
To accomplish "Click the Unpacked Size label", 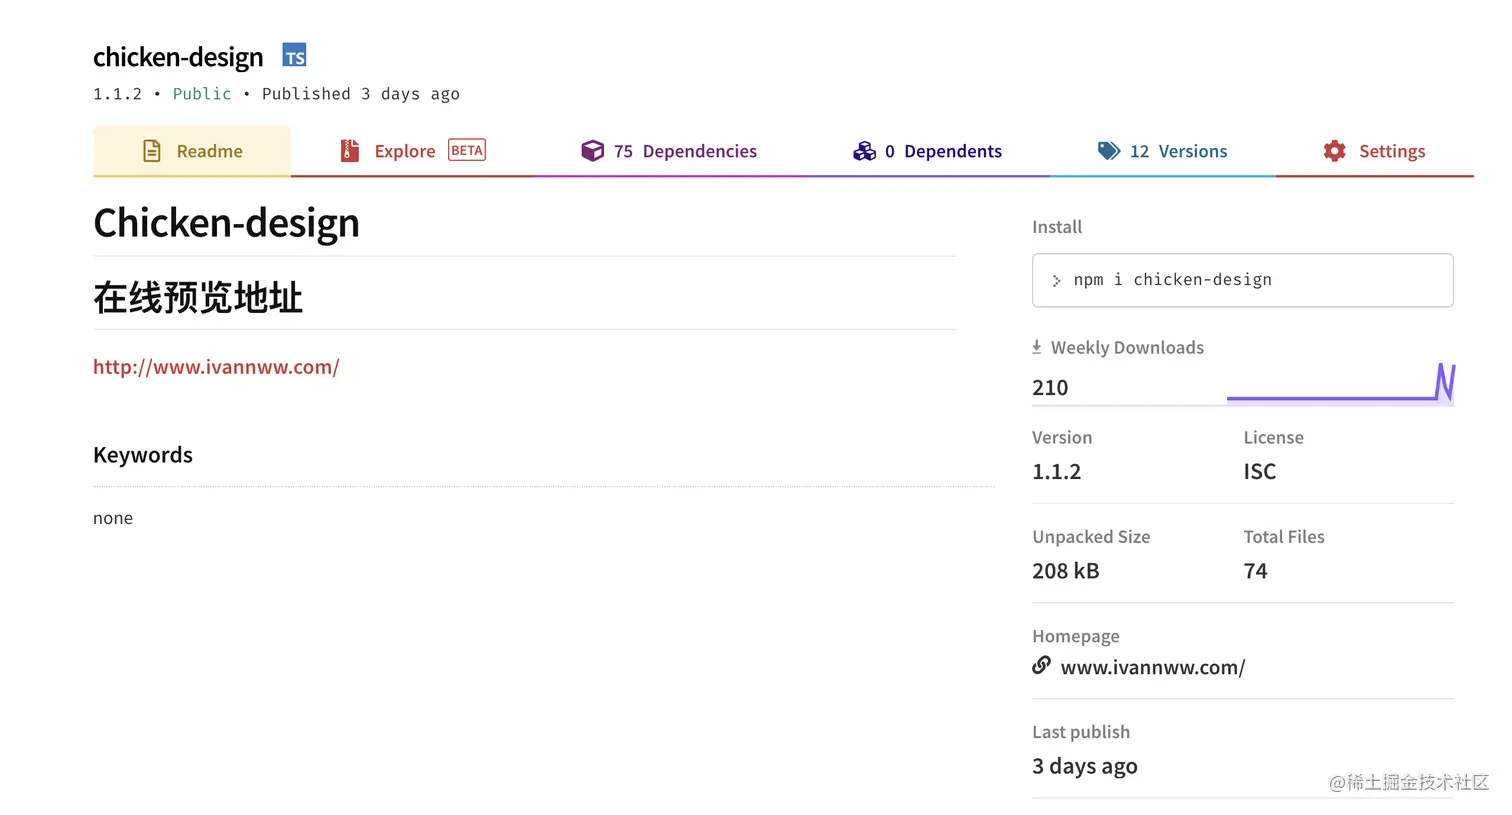I will coord(1091,537).
